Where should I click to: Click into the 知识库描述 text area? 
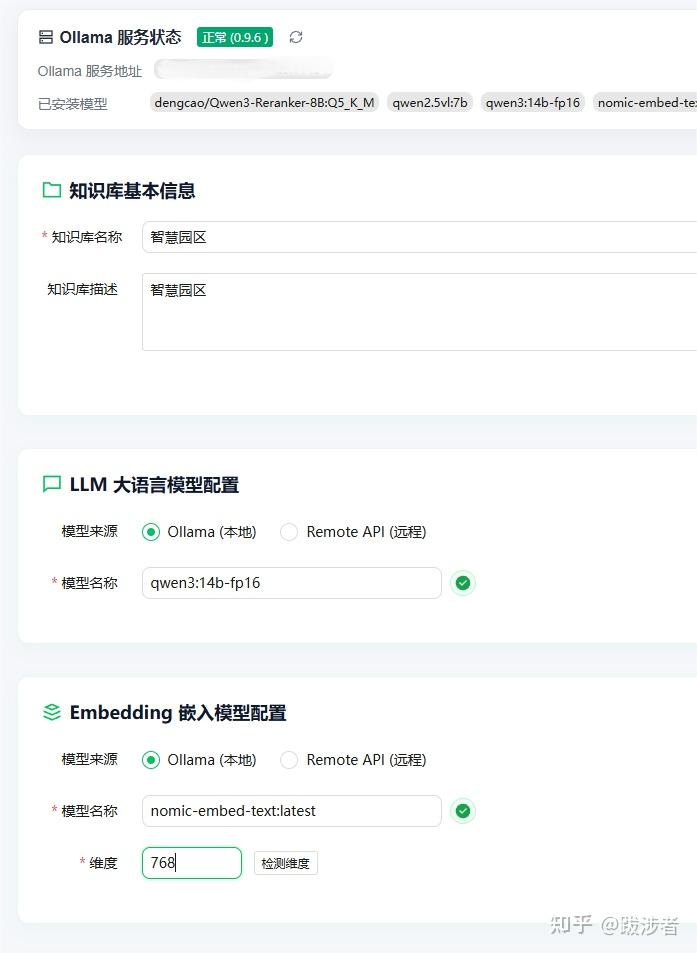420,312
